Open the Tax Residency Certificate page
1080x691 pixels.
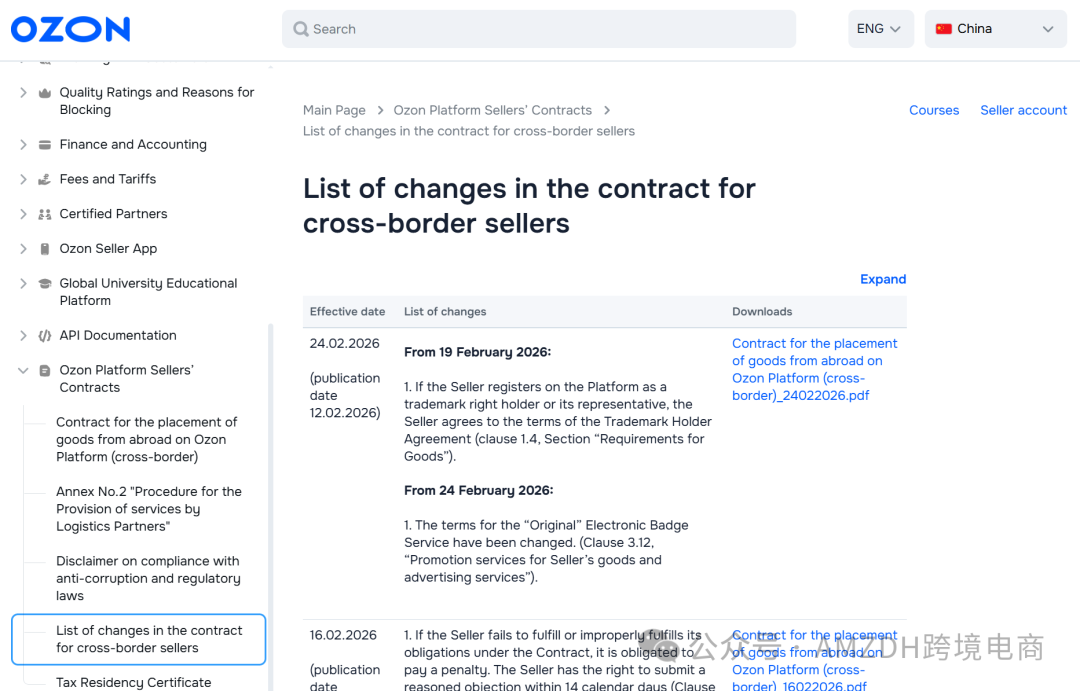point(134,682)
